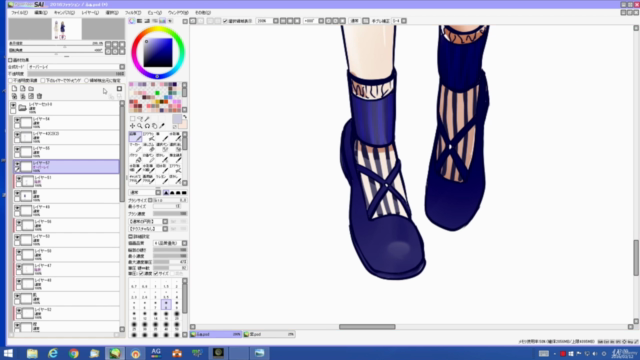The width and height of the screenshot is (640, 360).
Task: Select the rectangular Selection tool
Action: click(x=132, y=119)
